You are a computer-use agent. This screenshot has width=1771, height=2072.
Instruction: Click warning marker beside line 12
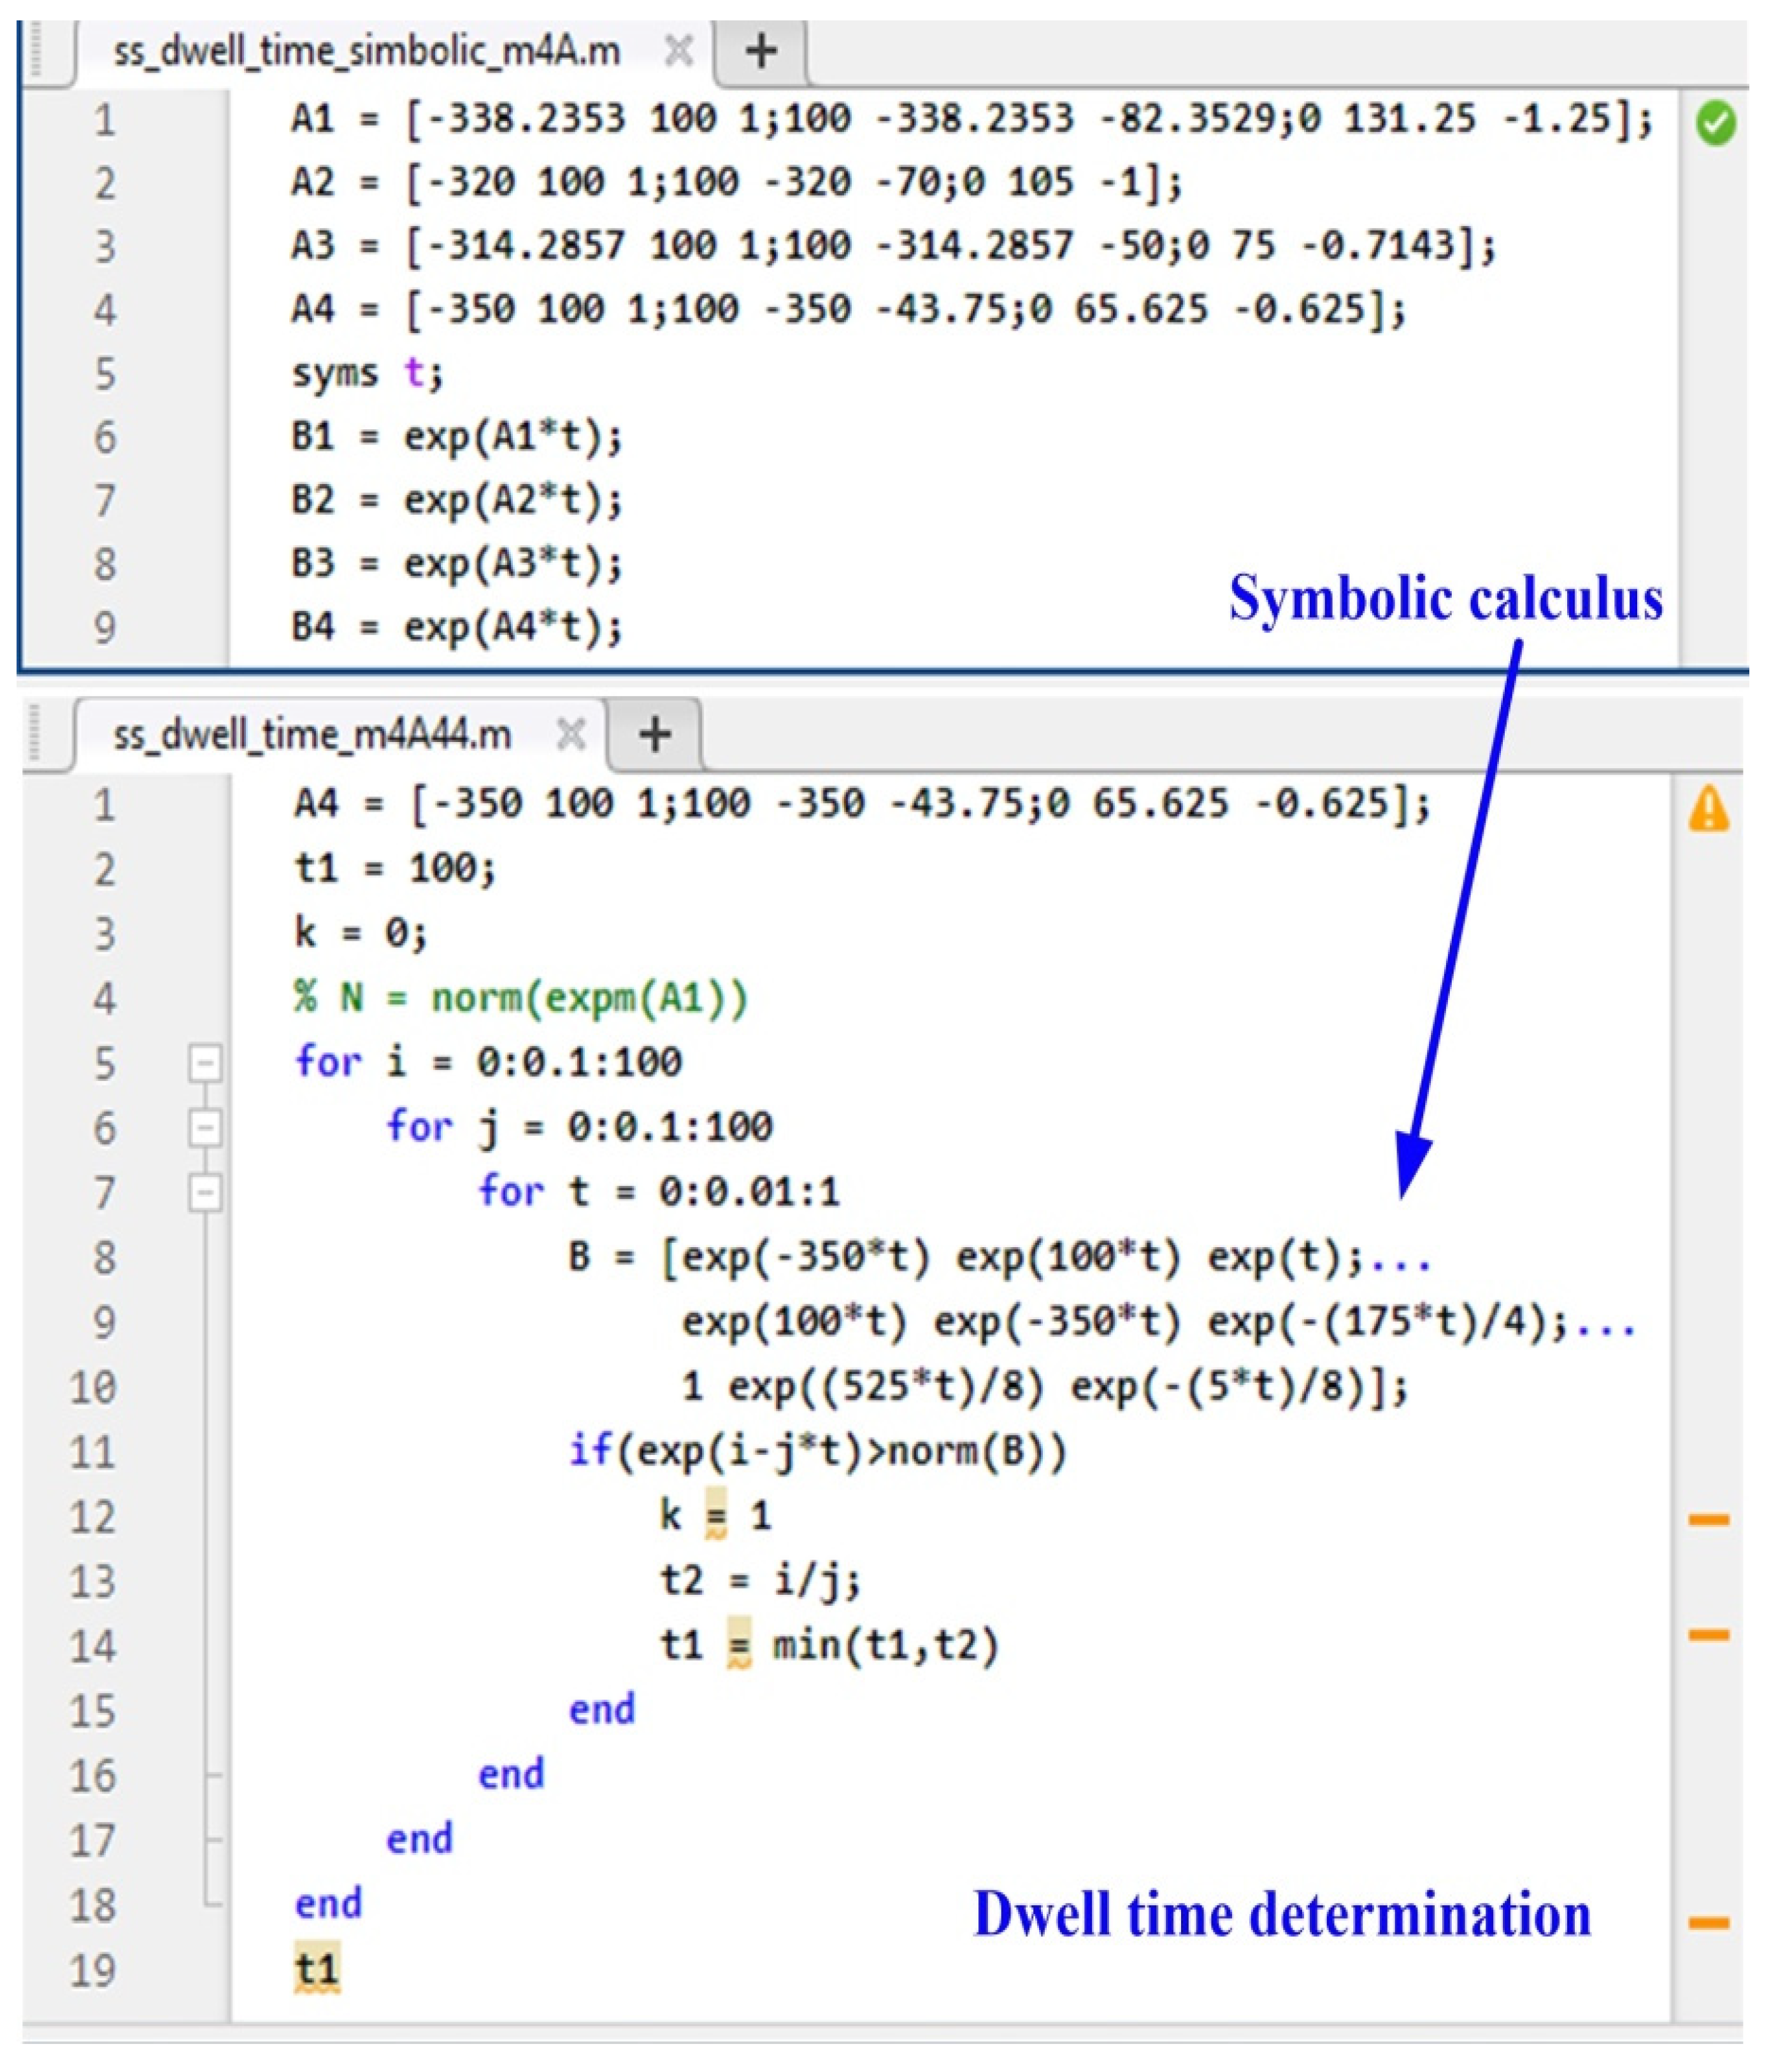click(x=1708, y=1519)
